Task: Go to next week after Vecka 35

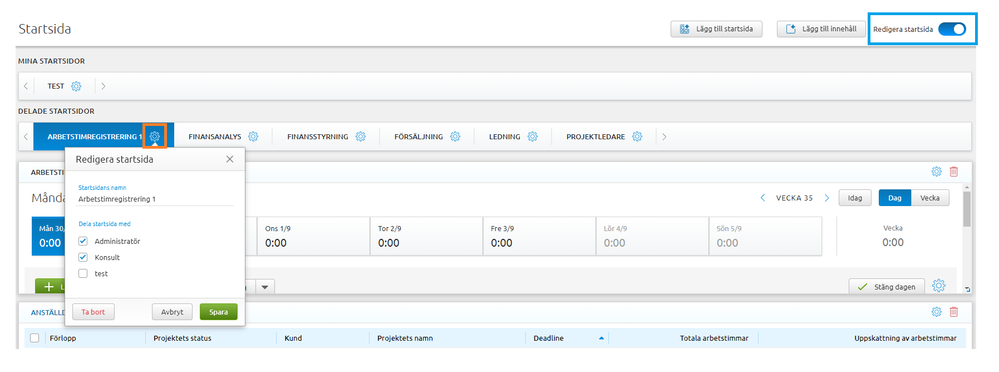Action: (827, 198)
